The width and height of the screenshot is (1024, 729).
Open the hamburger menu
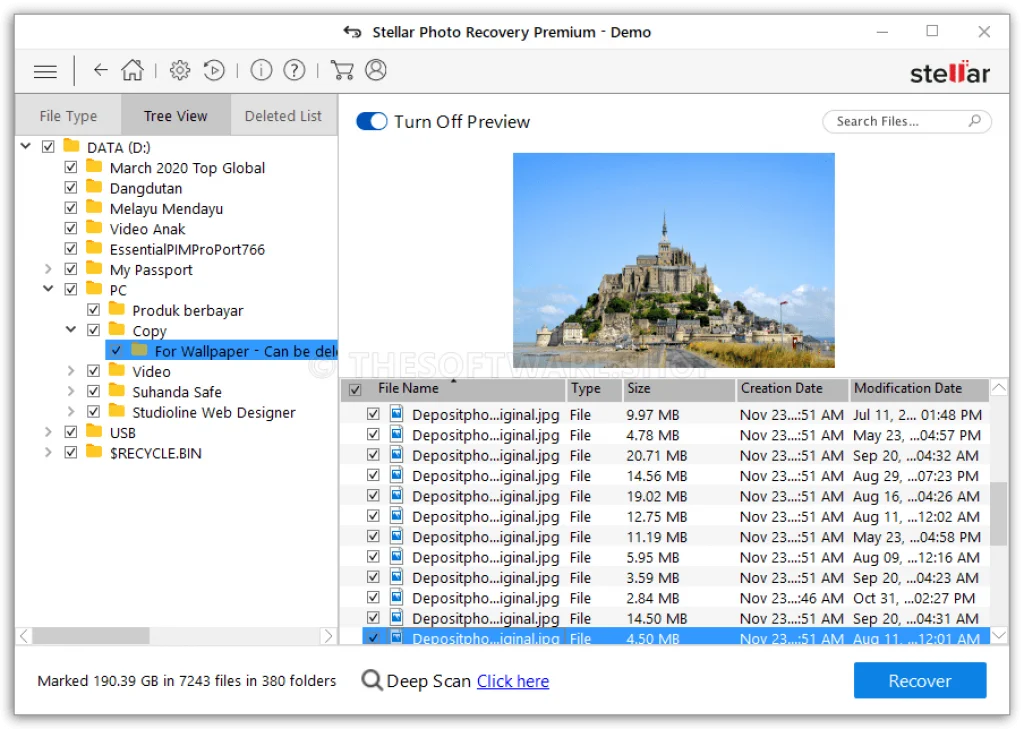[45, 71]
